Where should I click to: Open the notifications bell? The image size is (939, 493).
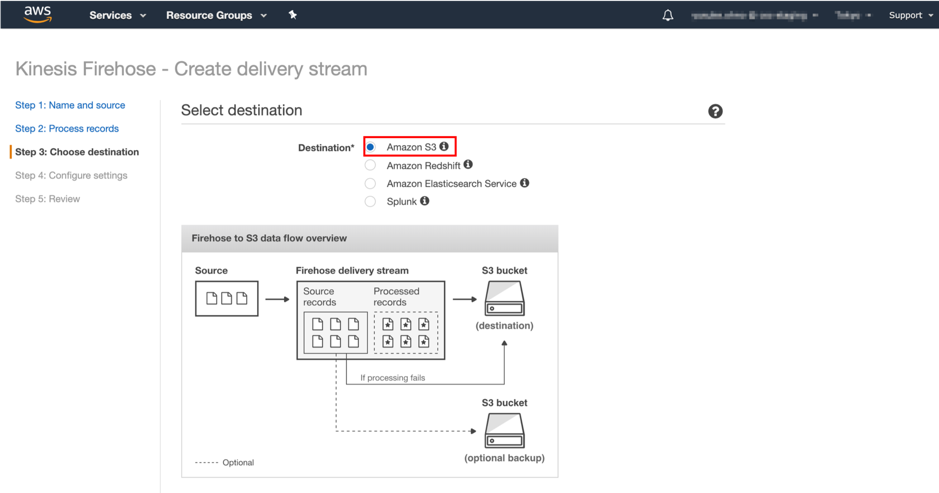(x=668, y=15)
